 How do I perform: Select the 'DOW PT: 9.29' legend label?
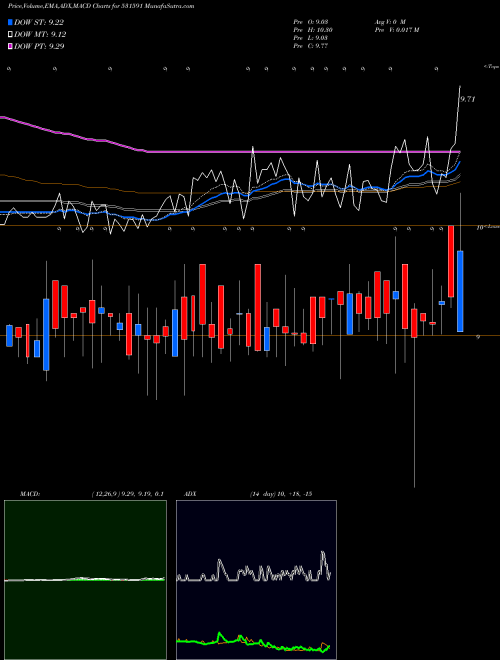point(39,46)
